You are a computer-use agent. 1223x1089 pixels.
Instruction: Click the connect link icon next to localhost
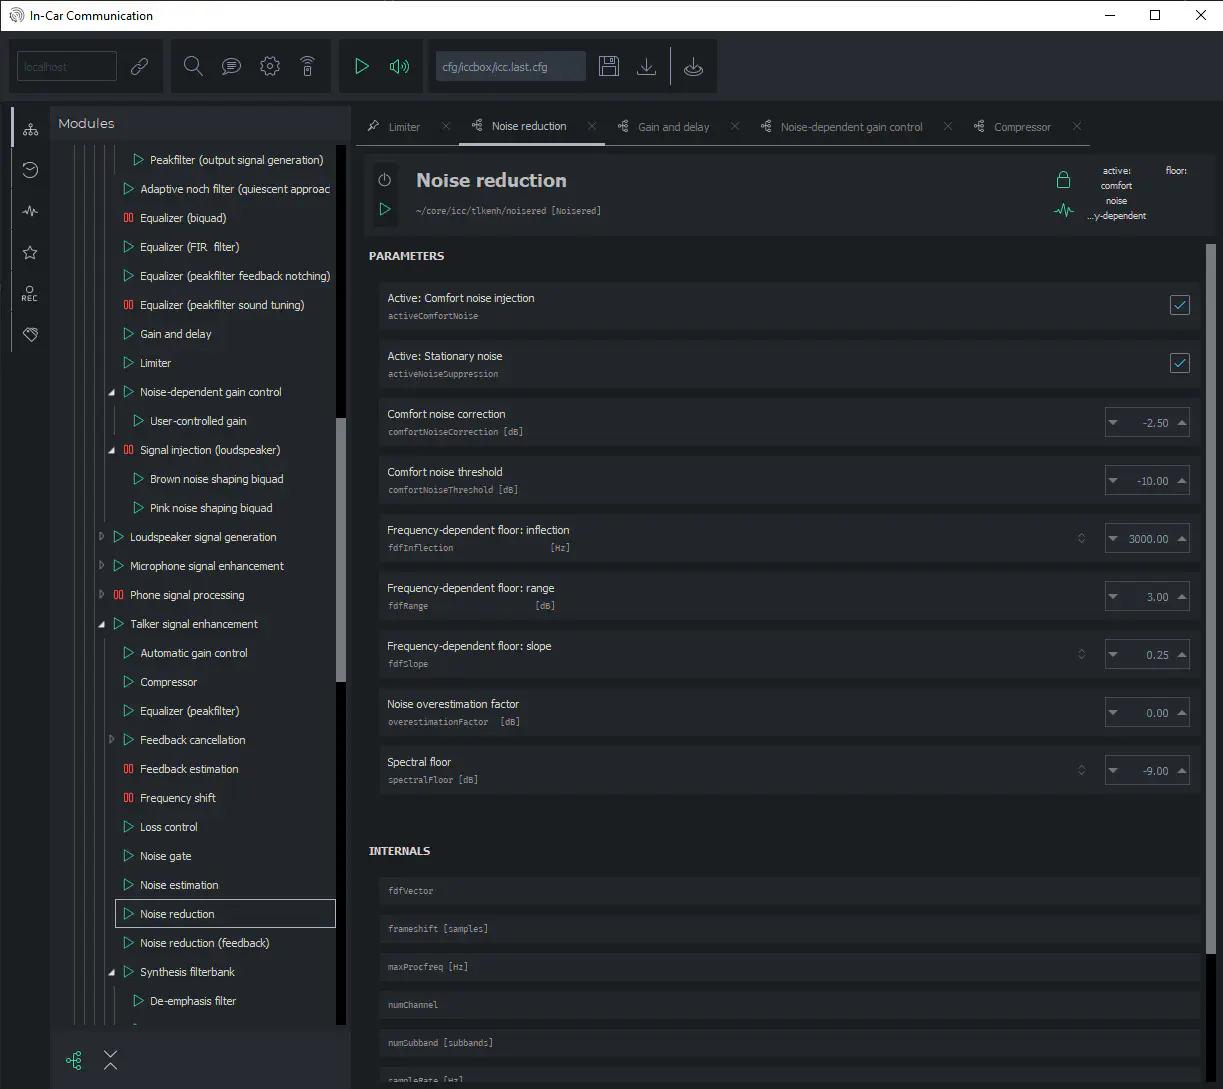(140, 67)
